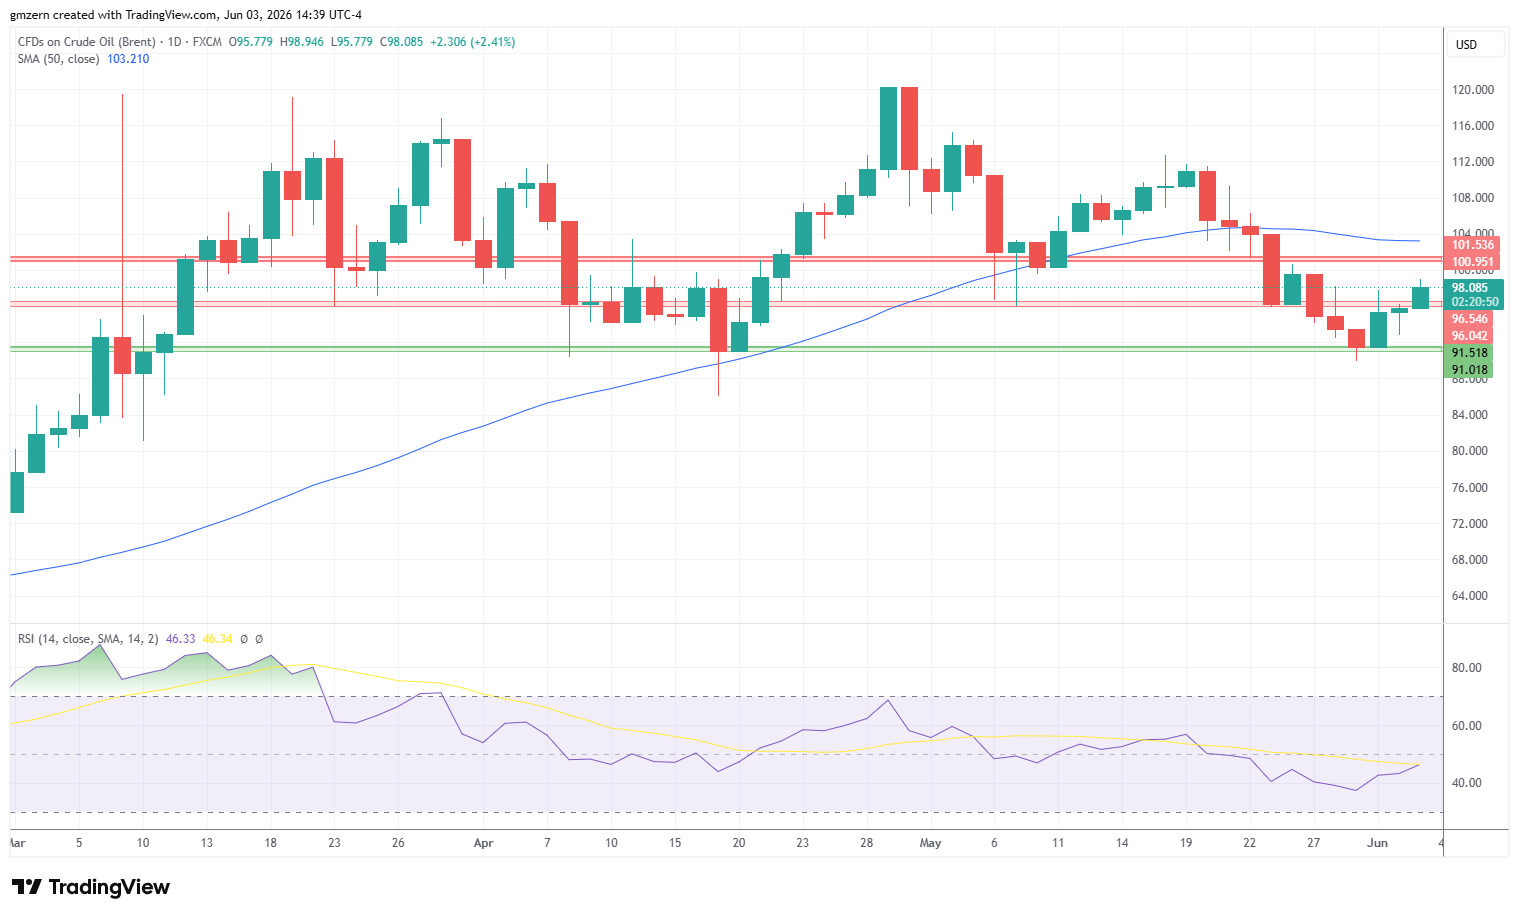Click 120.000 on the price axis

pos(1473,90)
